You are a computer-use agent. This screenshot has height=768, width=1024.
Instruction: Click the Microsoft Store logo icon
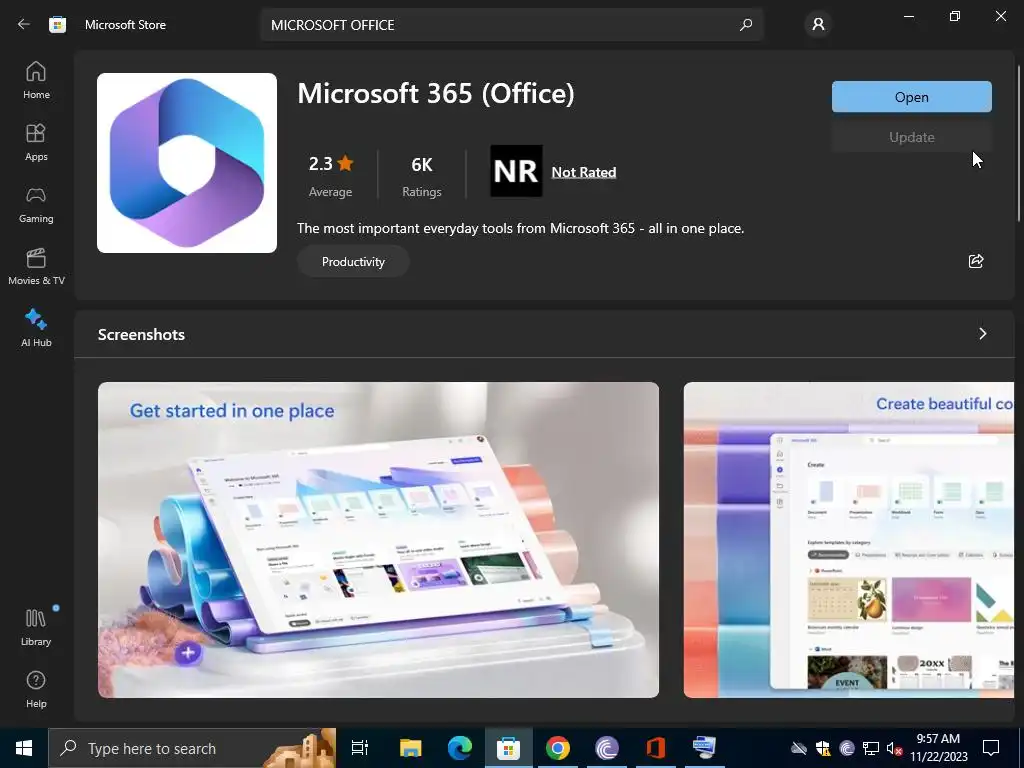click(57, 24)
